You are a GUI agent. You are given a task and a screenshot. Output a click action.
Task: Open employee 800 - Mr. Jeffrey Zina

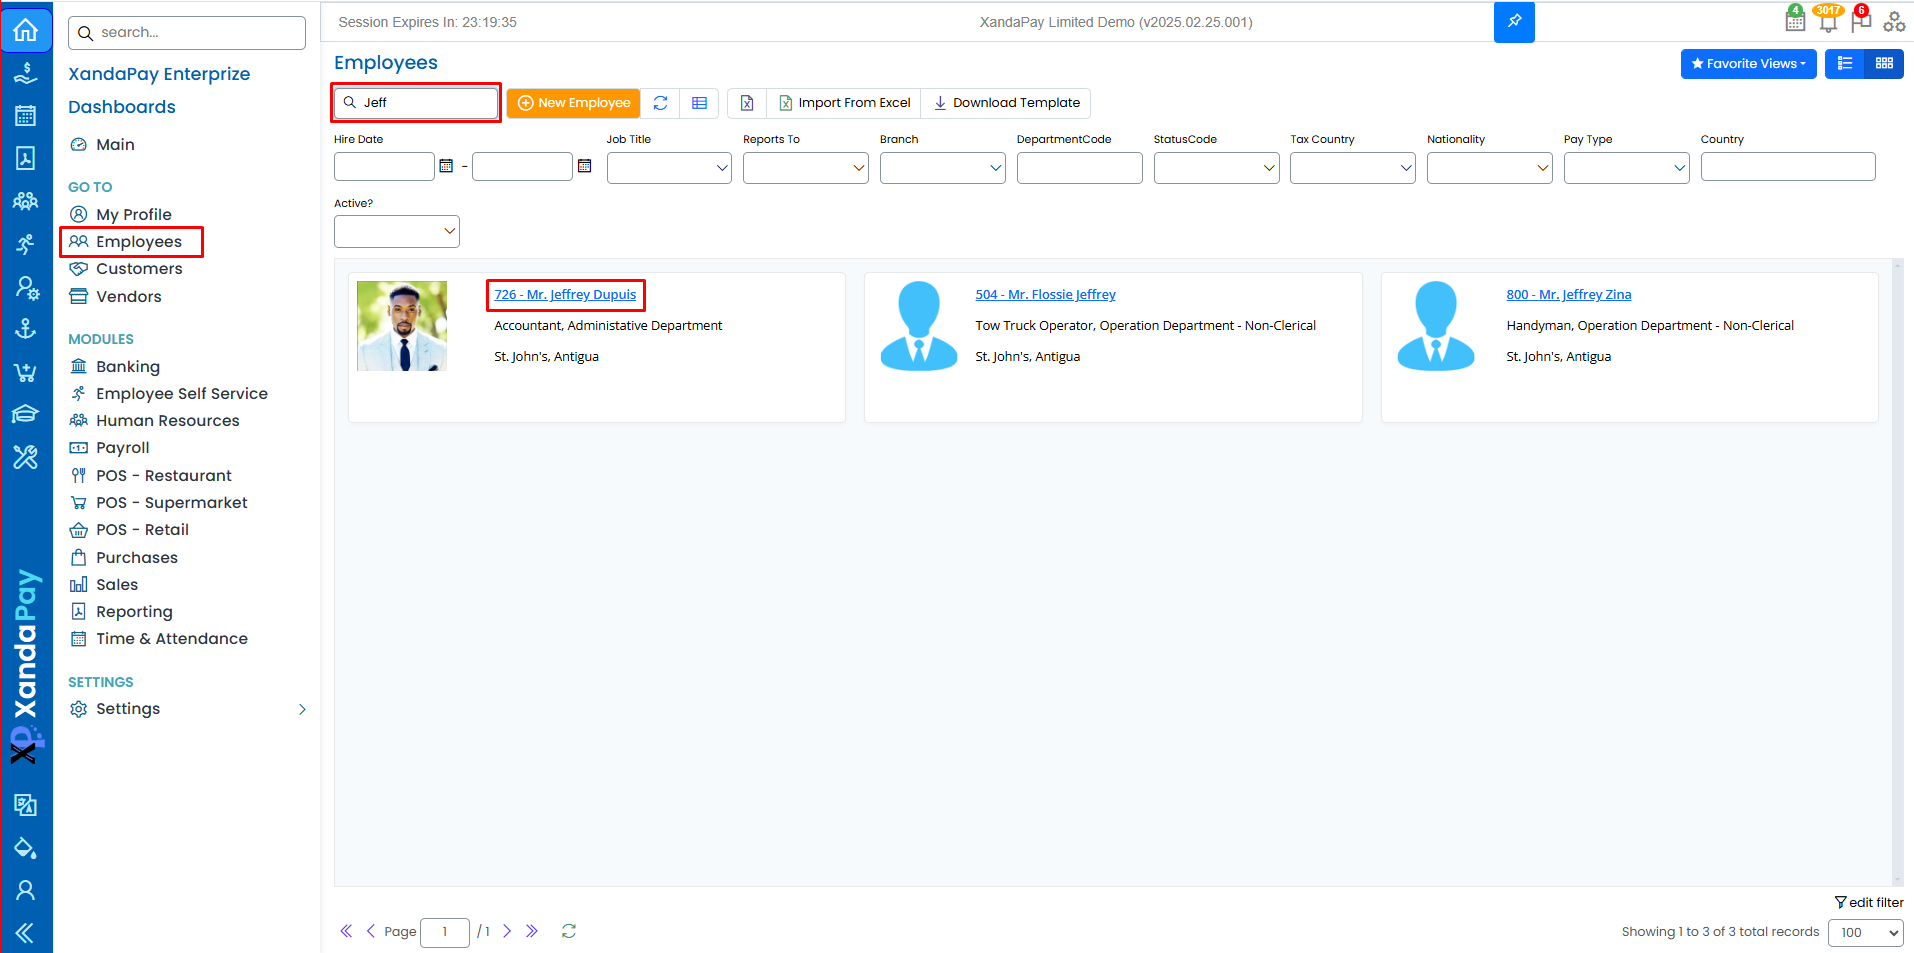coord(1569,295)
